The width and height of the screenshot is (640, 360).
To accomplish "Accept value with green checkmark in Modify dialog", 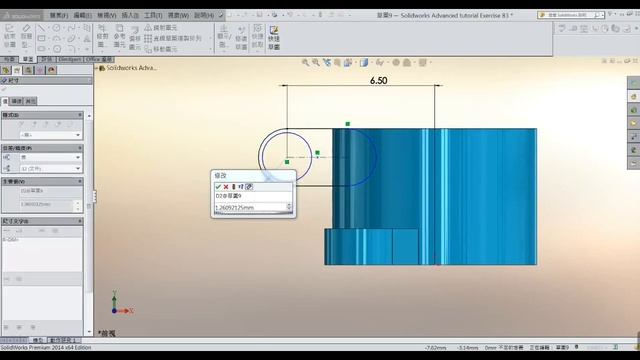I will [218, 187].
